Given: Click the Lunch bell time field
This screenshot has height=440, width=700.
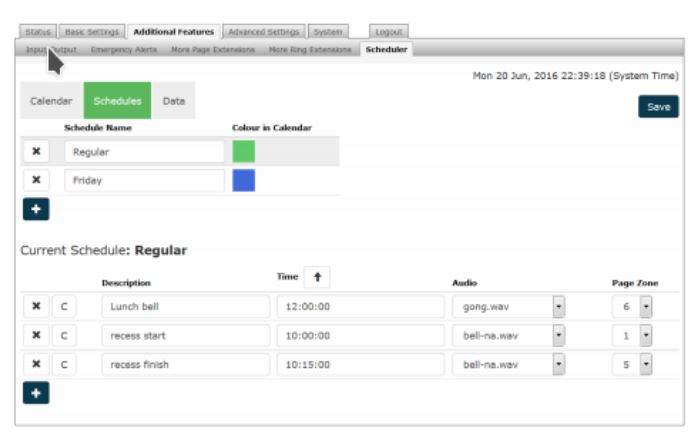Looking at the screenshot, I should tap(358, 308).
